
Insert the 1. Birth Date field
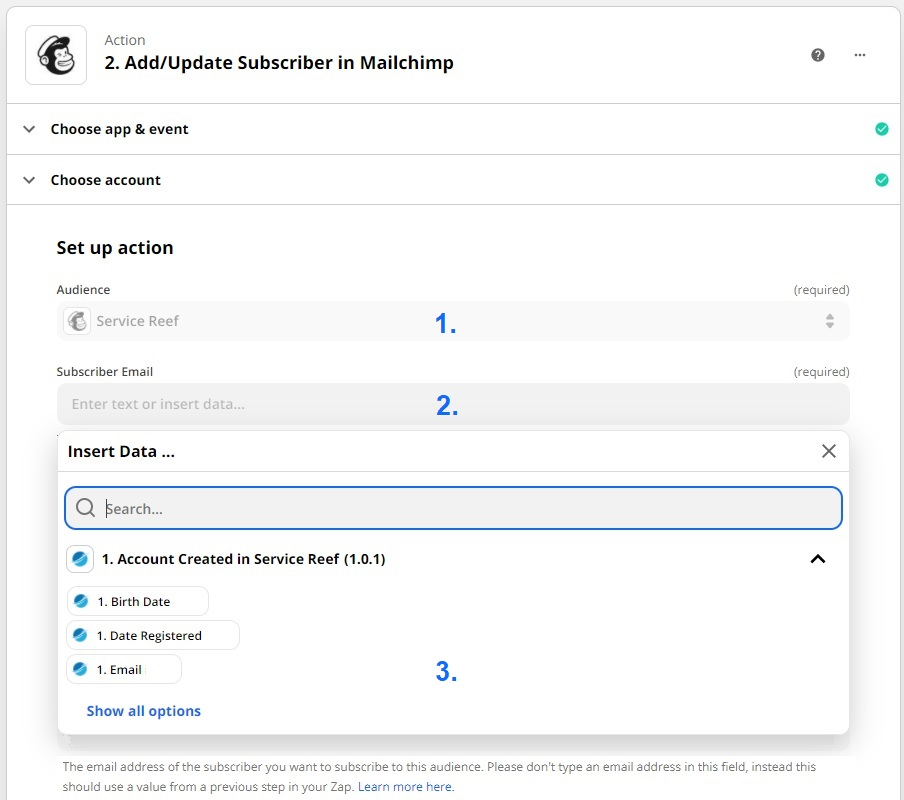pos(138,601)
